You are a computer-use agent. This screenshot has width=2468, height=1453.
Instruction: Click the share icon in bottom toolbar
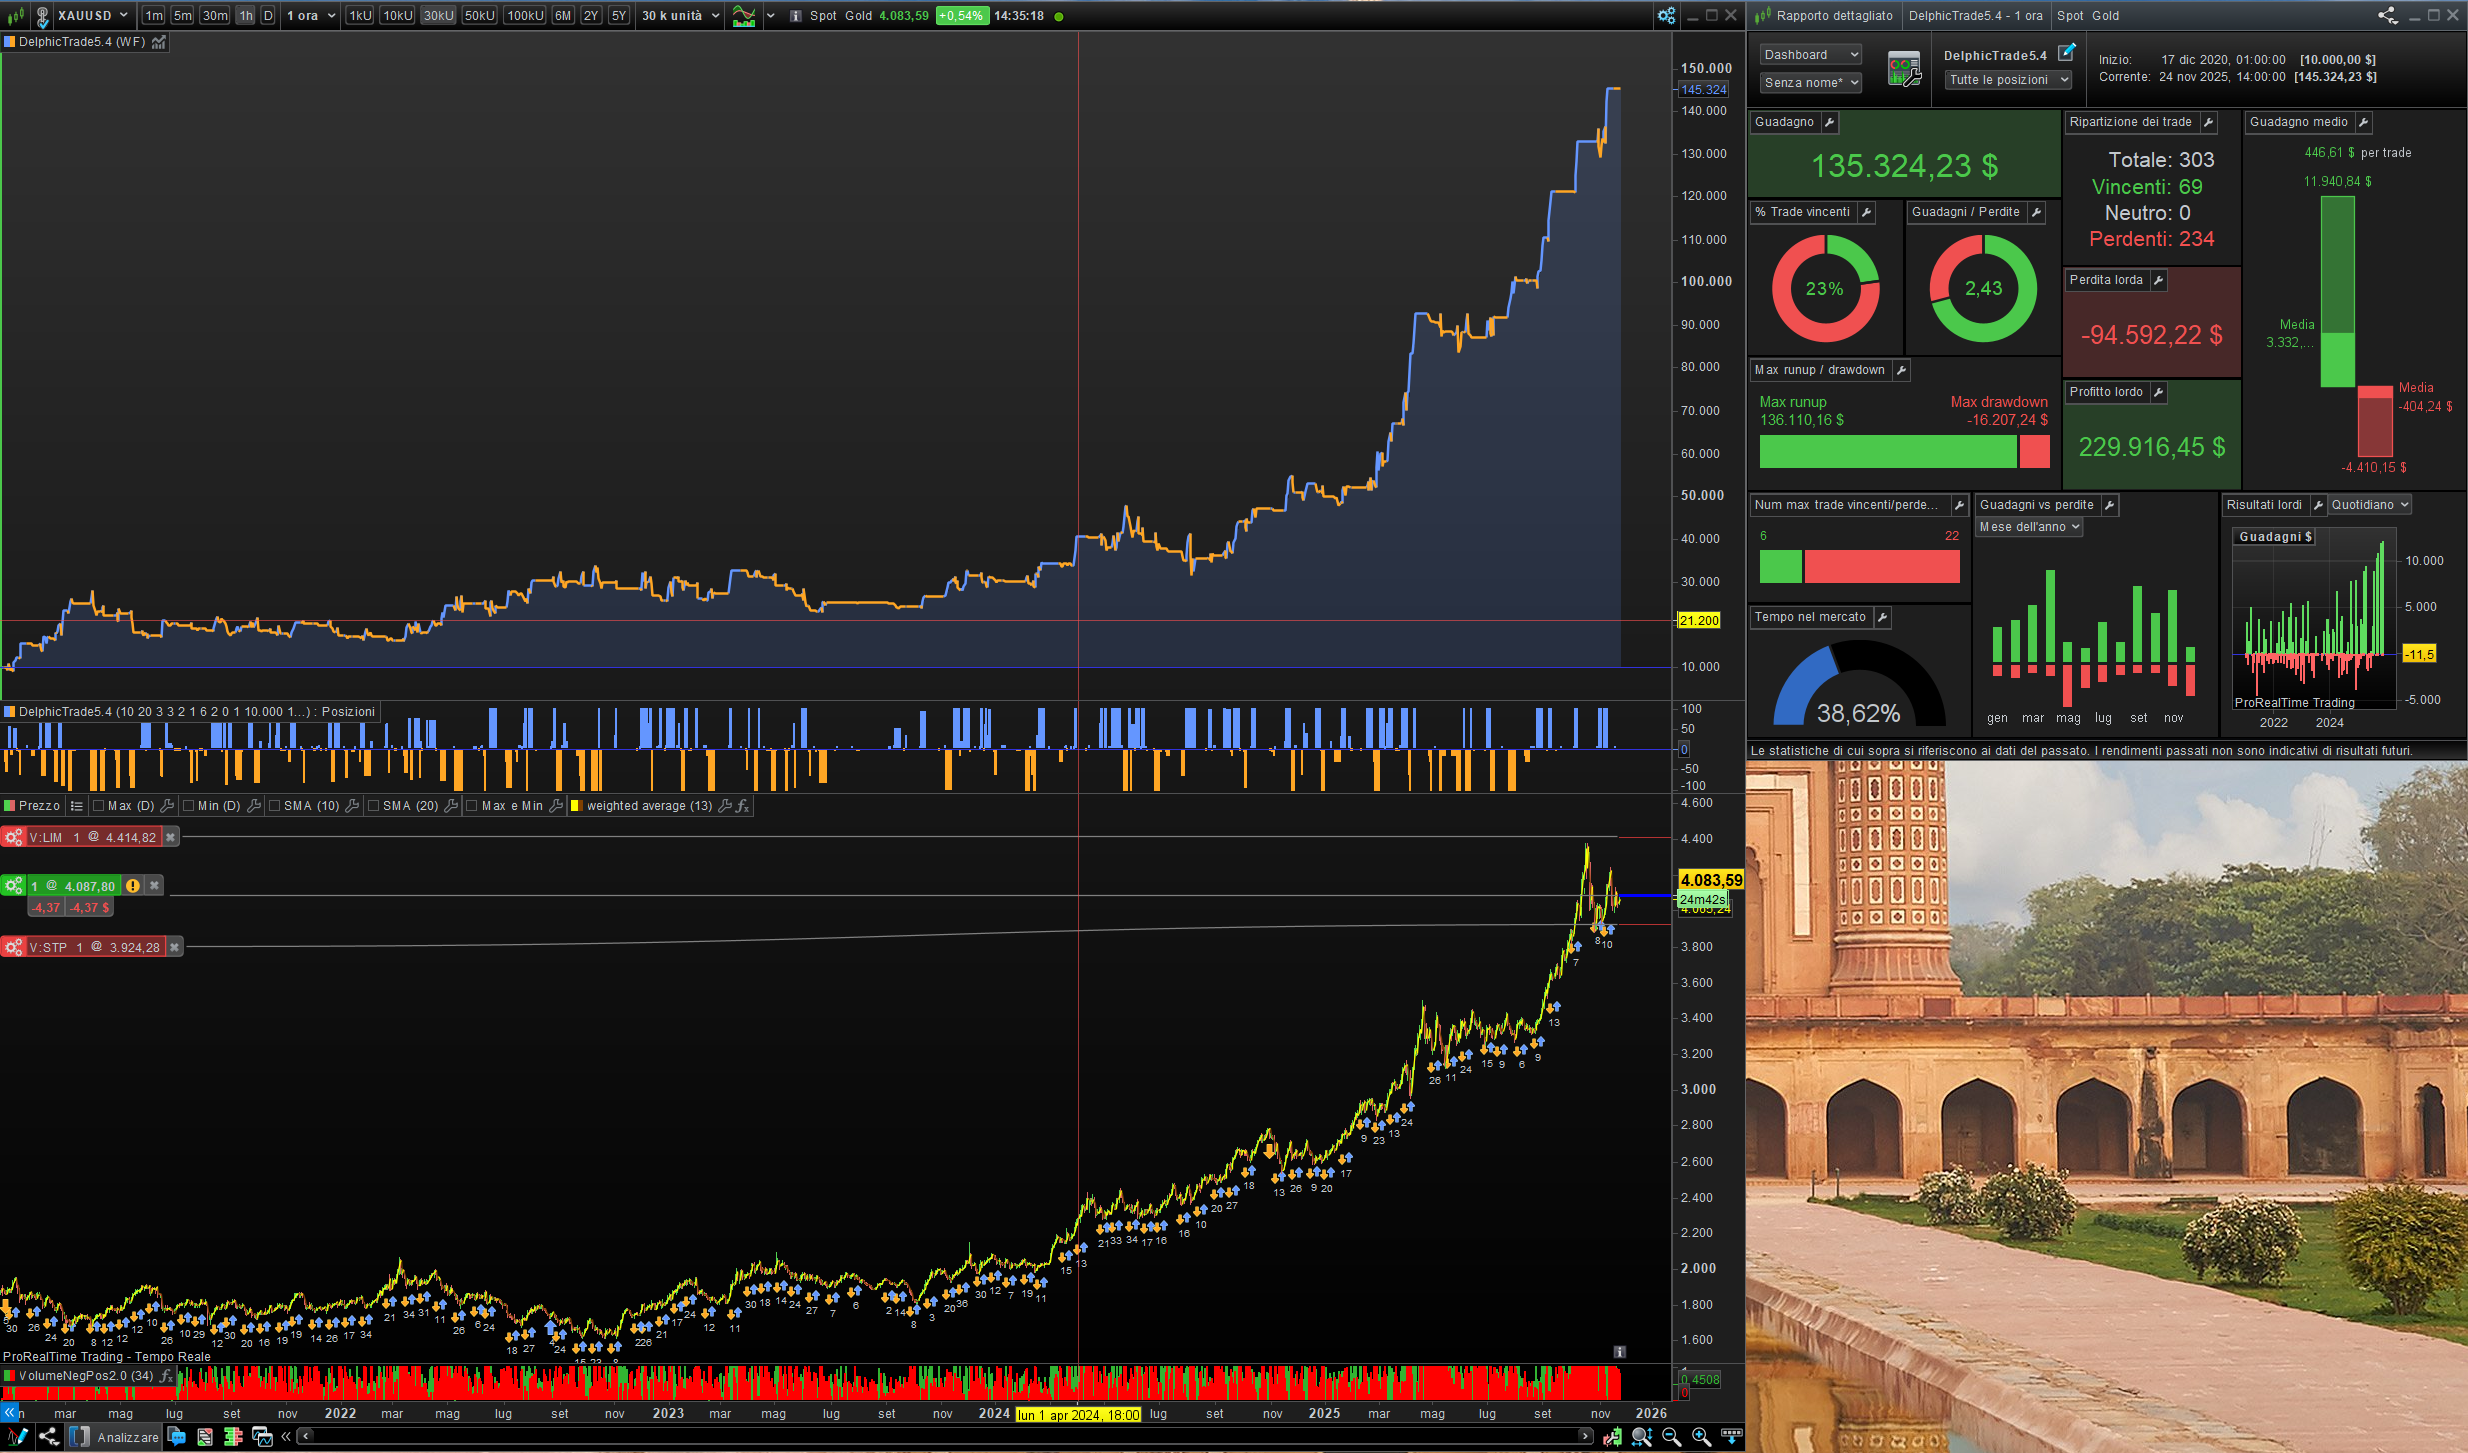(x=48, y=1437)
